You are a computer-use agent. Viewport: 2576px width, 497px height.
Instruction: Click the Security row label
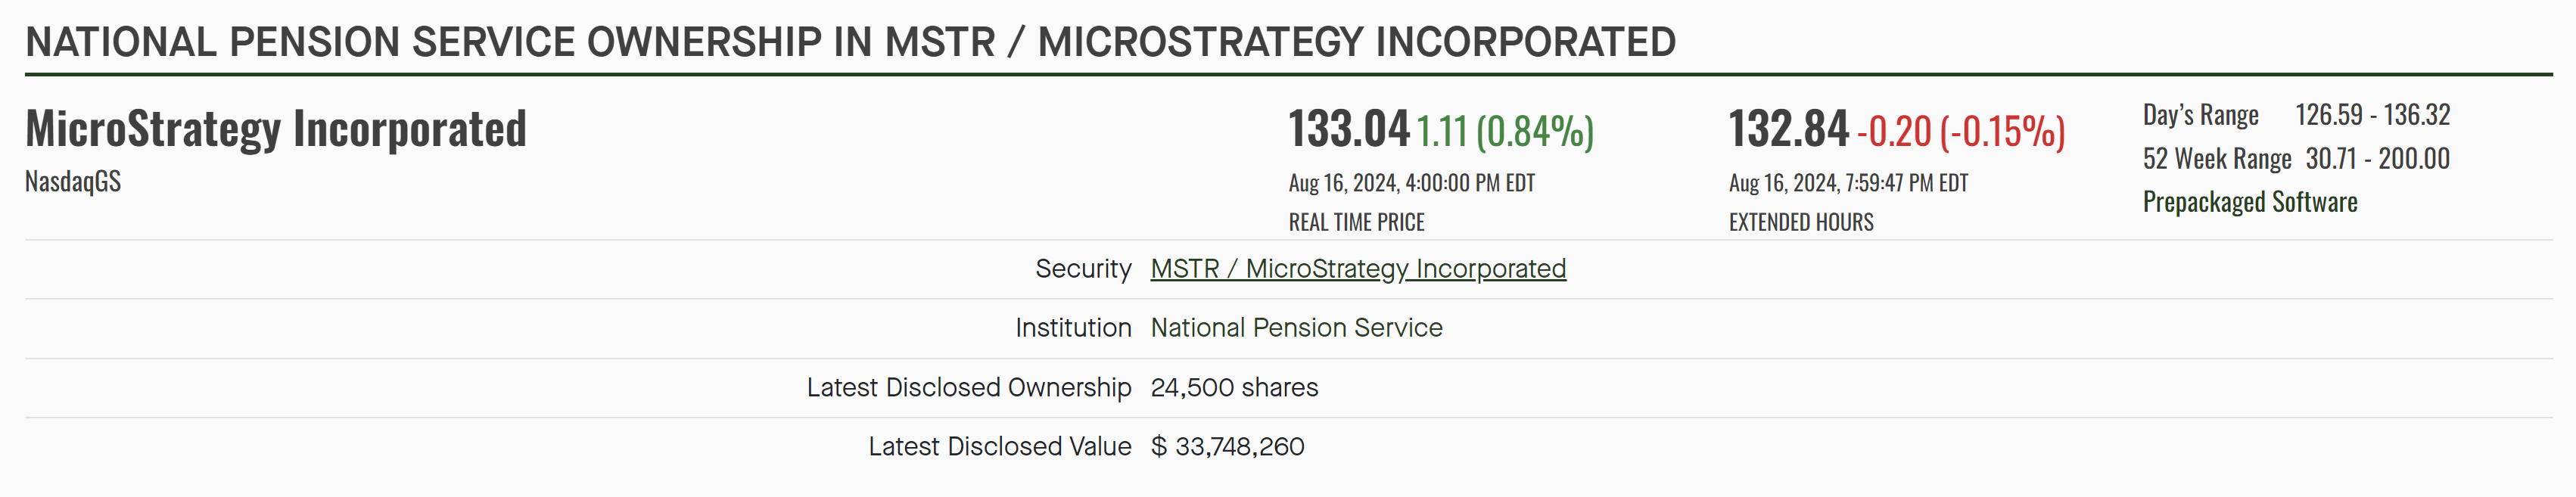(x=1083, y=269)
